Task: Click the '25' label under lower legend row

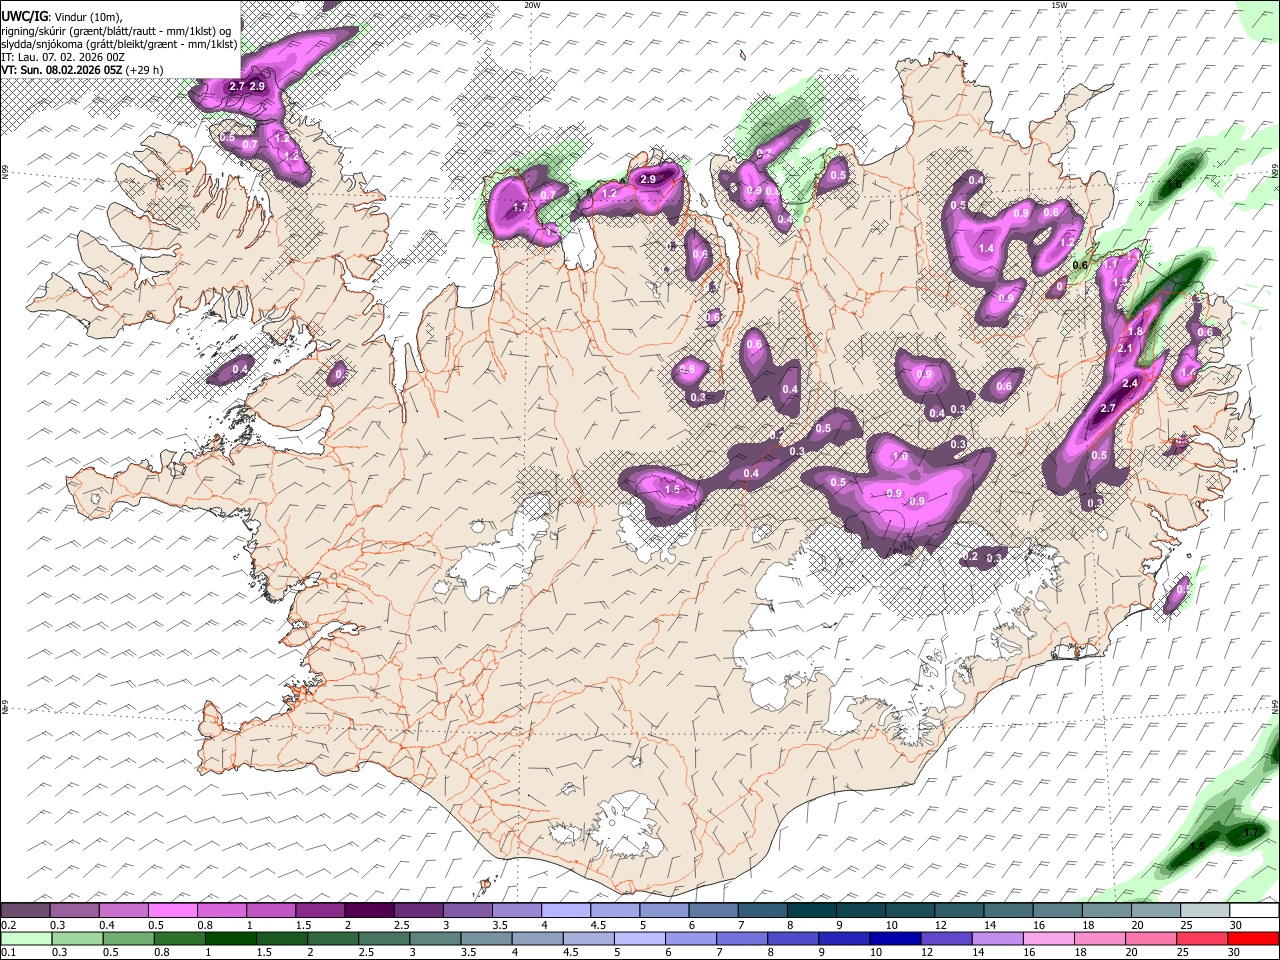Action: 1183,953
